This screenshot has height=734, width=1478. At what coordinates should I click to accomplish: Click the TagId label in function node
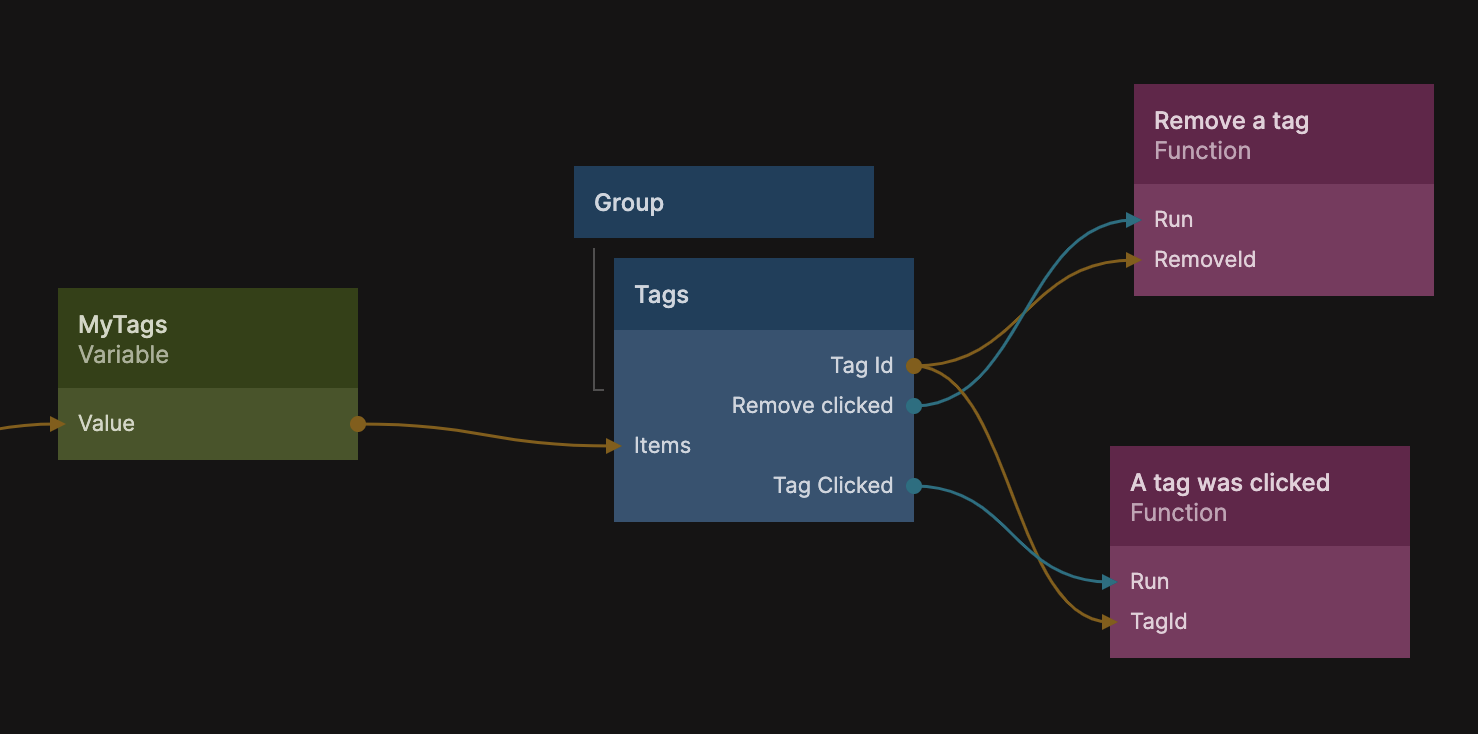(1158, 622)
